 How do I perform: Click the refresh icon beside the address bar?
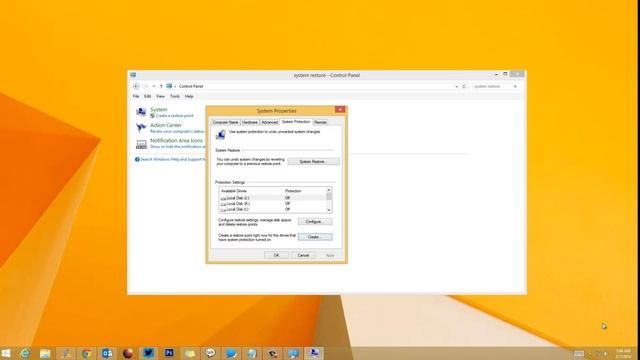464,87
